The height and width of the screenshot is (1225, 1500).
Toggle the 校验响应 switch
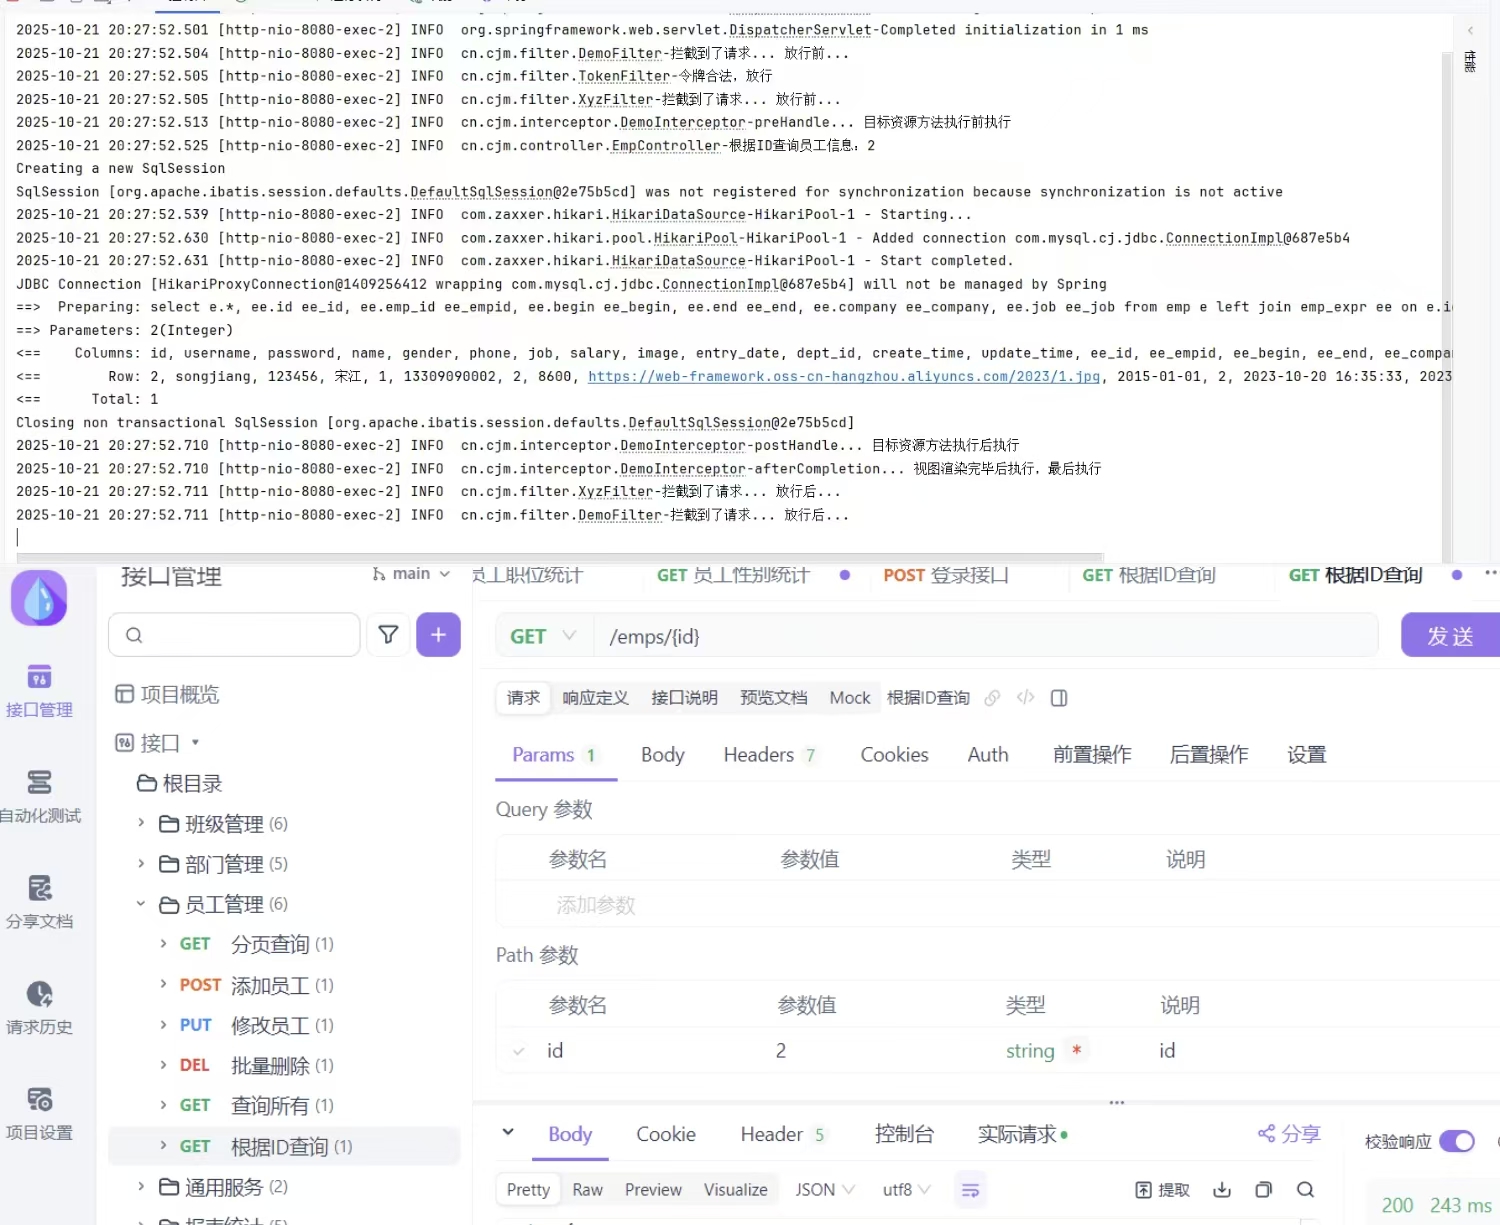pos(1456,1141)
